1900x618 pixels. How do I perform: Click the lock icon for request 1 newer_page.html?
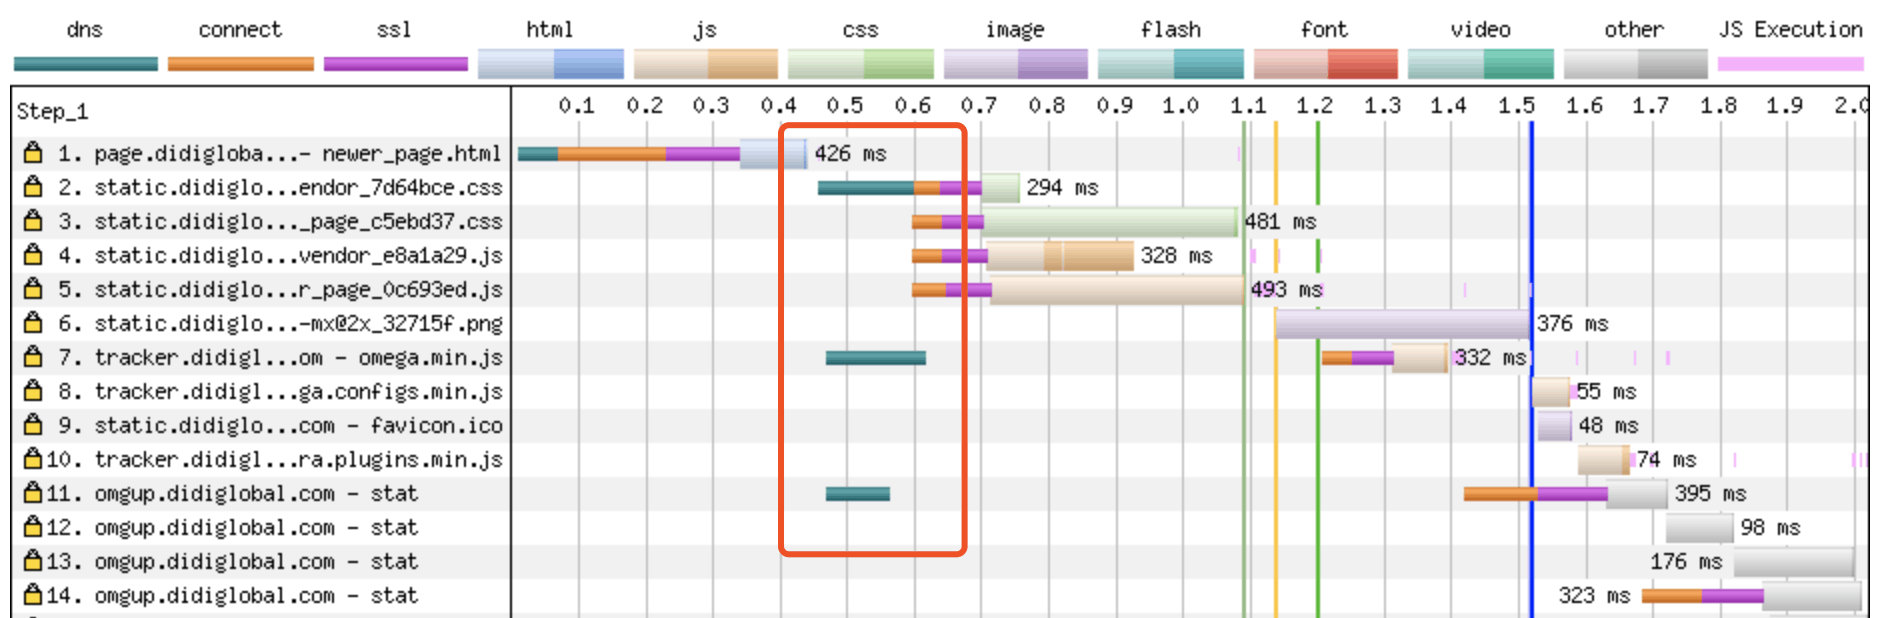coord(33,153)
